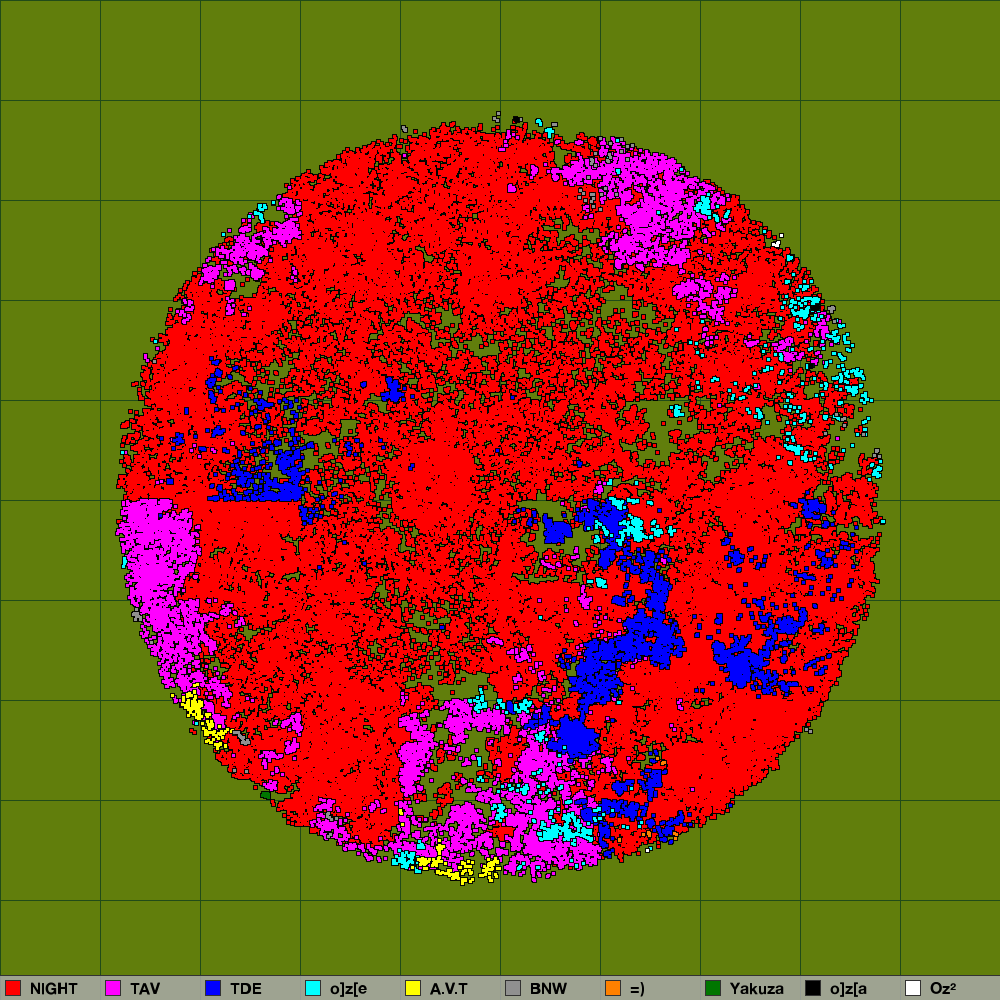
Task: Click the gray BNW legend swatch
Action: [x=513, y=988]
